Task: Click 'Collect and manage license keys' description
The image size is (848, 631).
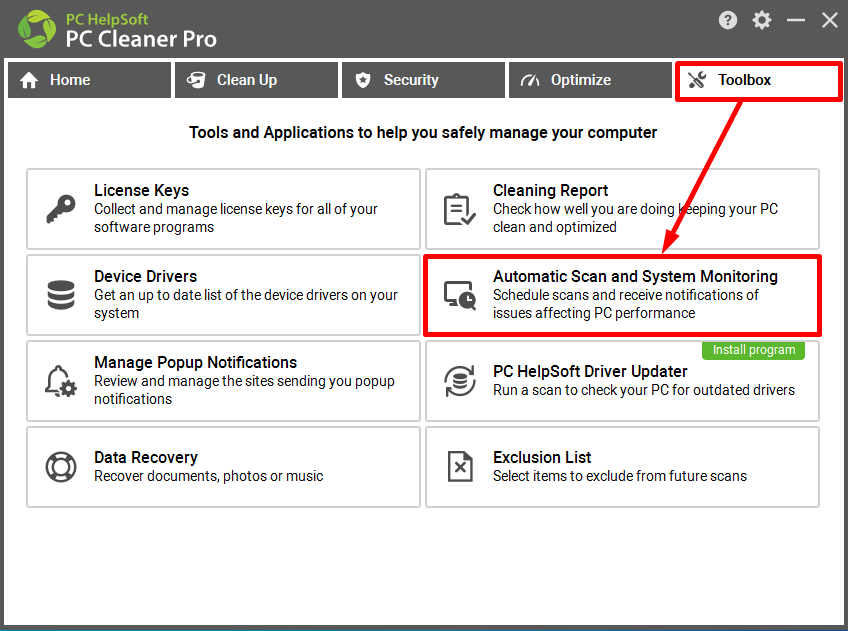Action: coord(236,218)
